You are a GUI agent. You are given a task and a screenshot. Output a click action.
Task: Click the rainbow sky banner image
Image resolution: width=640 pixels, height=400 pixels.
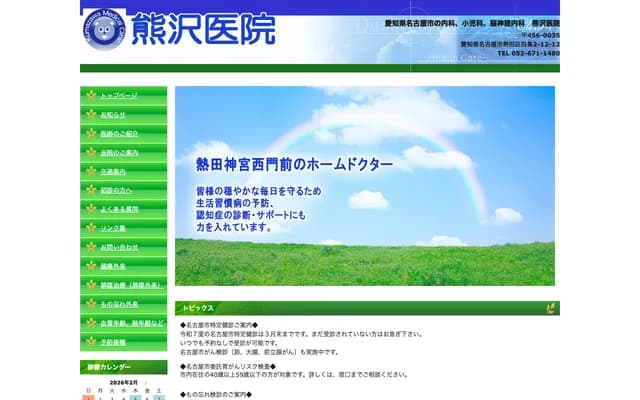[365, 186]
